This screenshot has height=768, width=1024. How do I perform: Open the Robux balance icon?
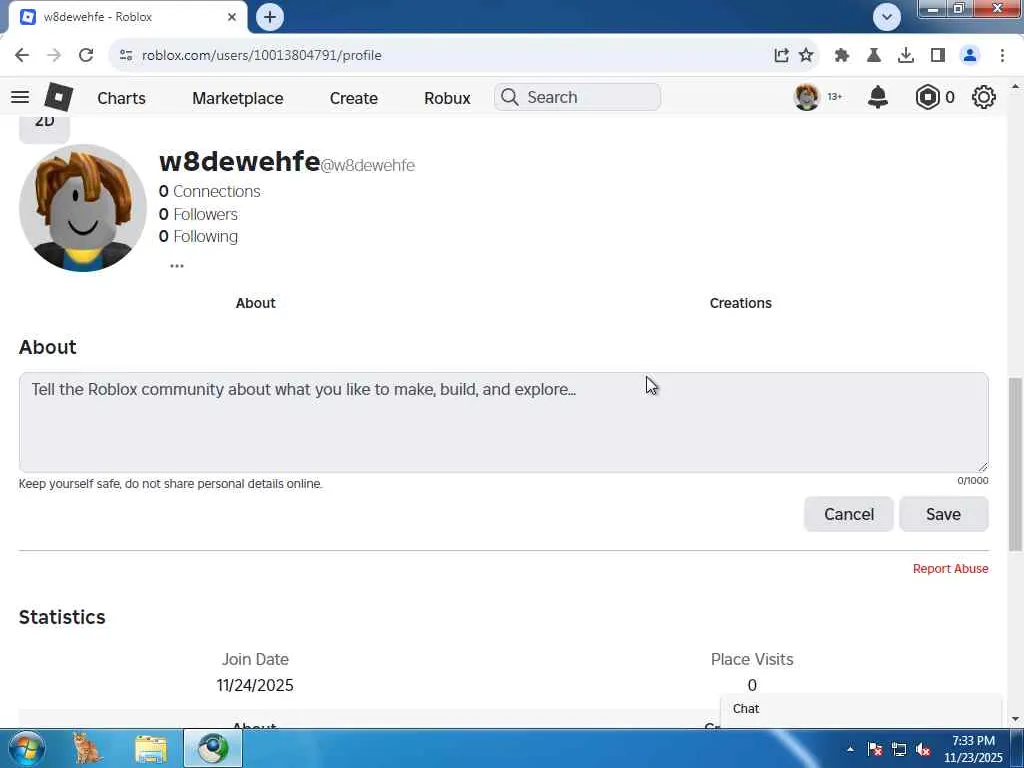point(927,97)
